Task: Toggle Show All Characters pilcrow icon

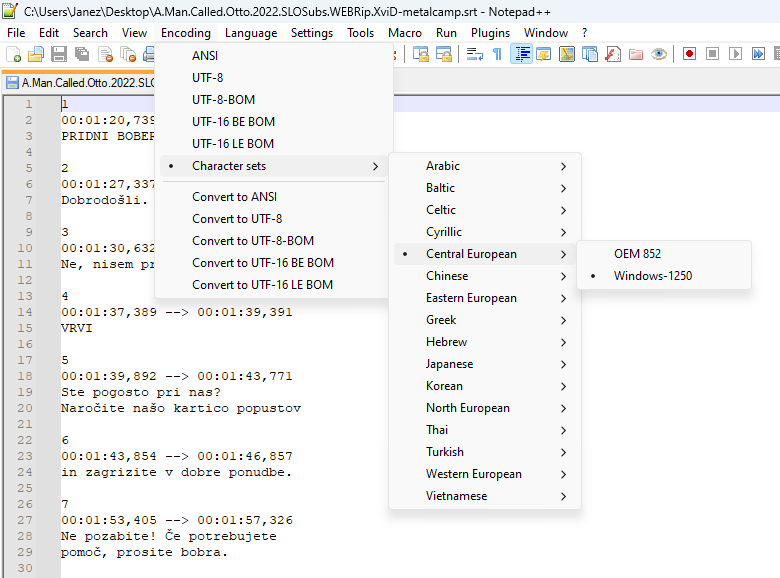Action: point(497,54)
